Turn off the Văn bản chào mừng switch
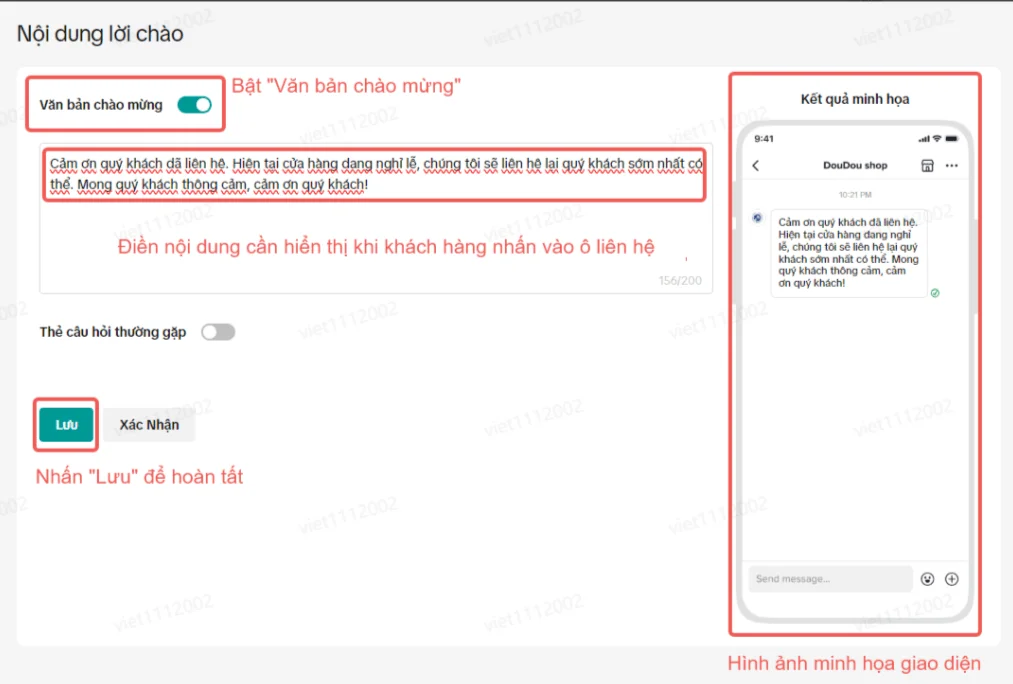Screen dimensions: 1013x684 tap(194, 105)
